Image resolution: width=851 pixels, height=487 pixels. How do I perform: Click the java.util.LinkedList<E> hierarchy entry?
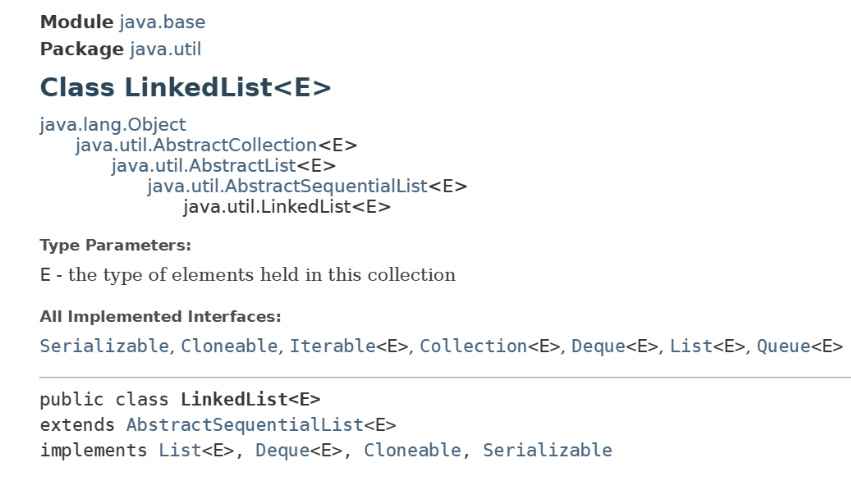[286, 207]
